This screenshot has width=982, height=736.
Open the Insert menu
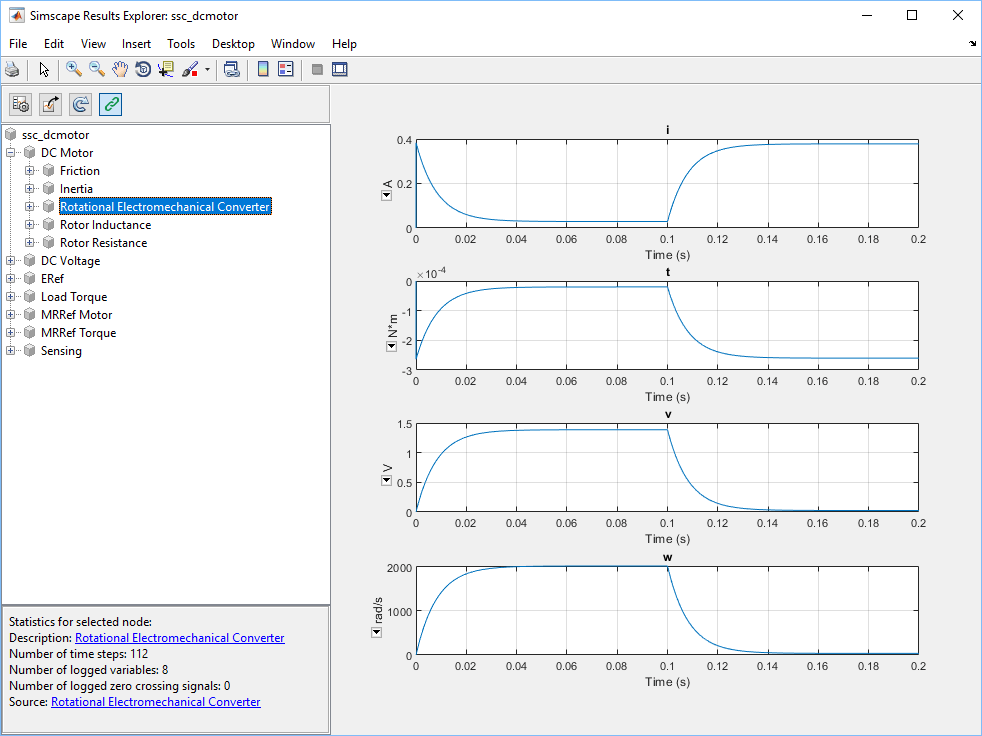point(136,44)
